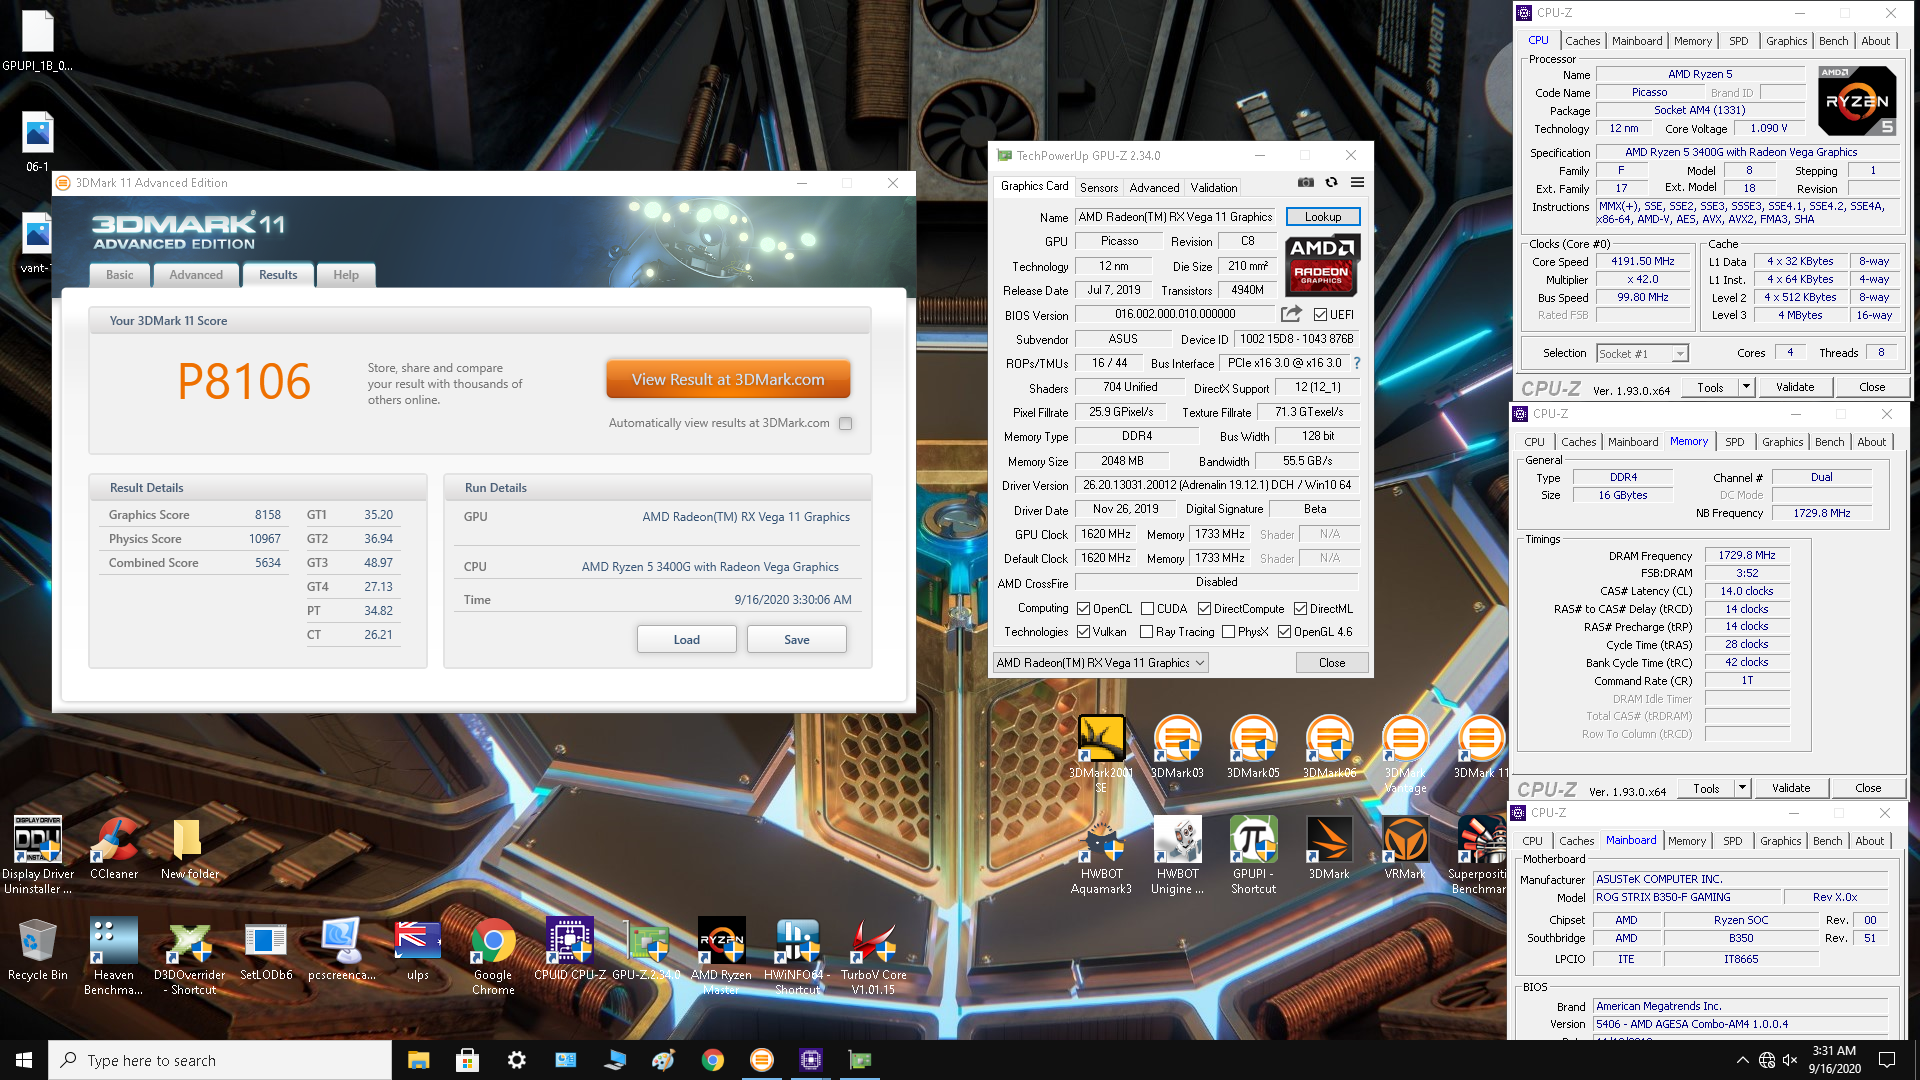Image resolution: width=1920 pixels, height=1080 pixels.
Task: Switch to Sensors tab in GPU-Z
Action: point(1099,187)
